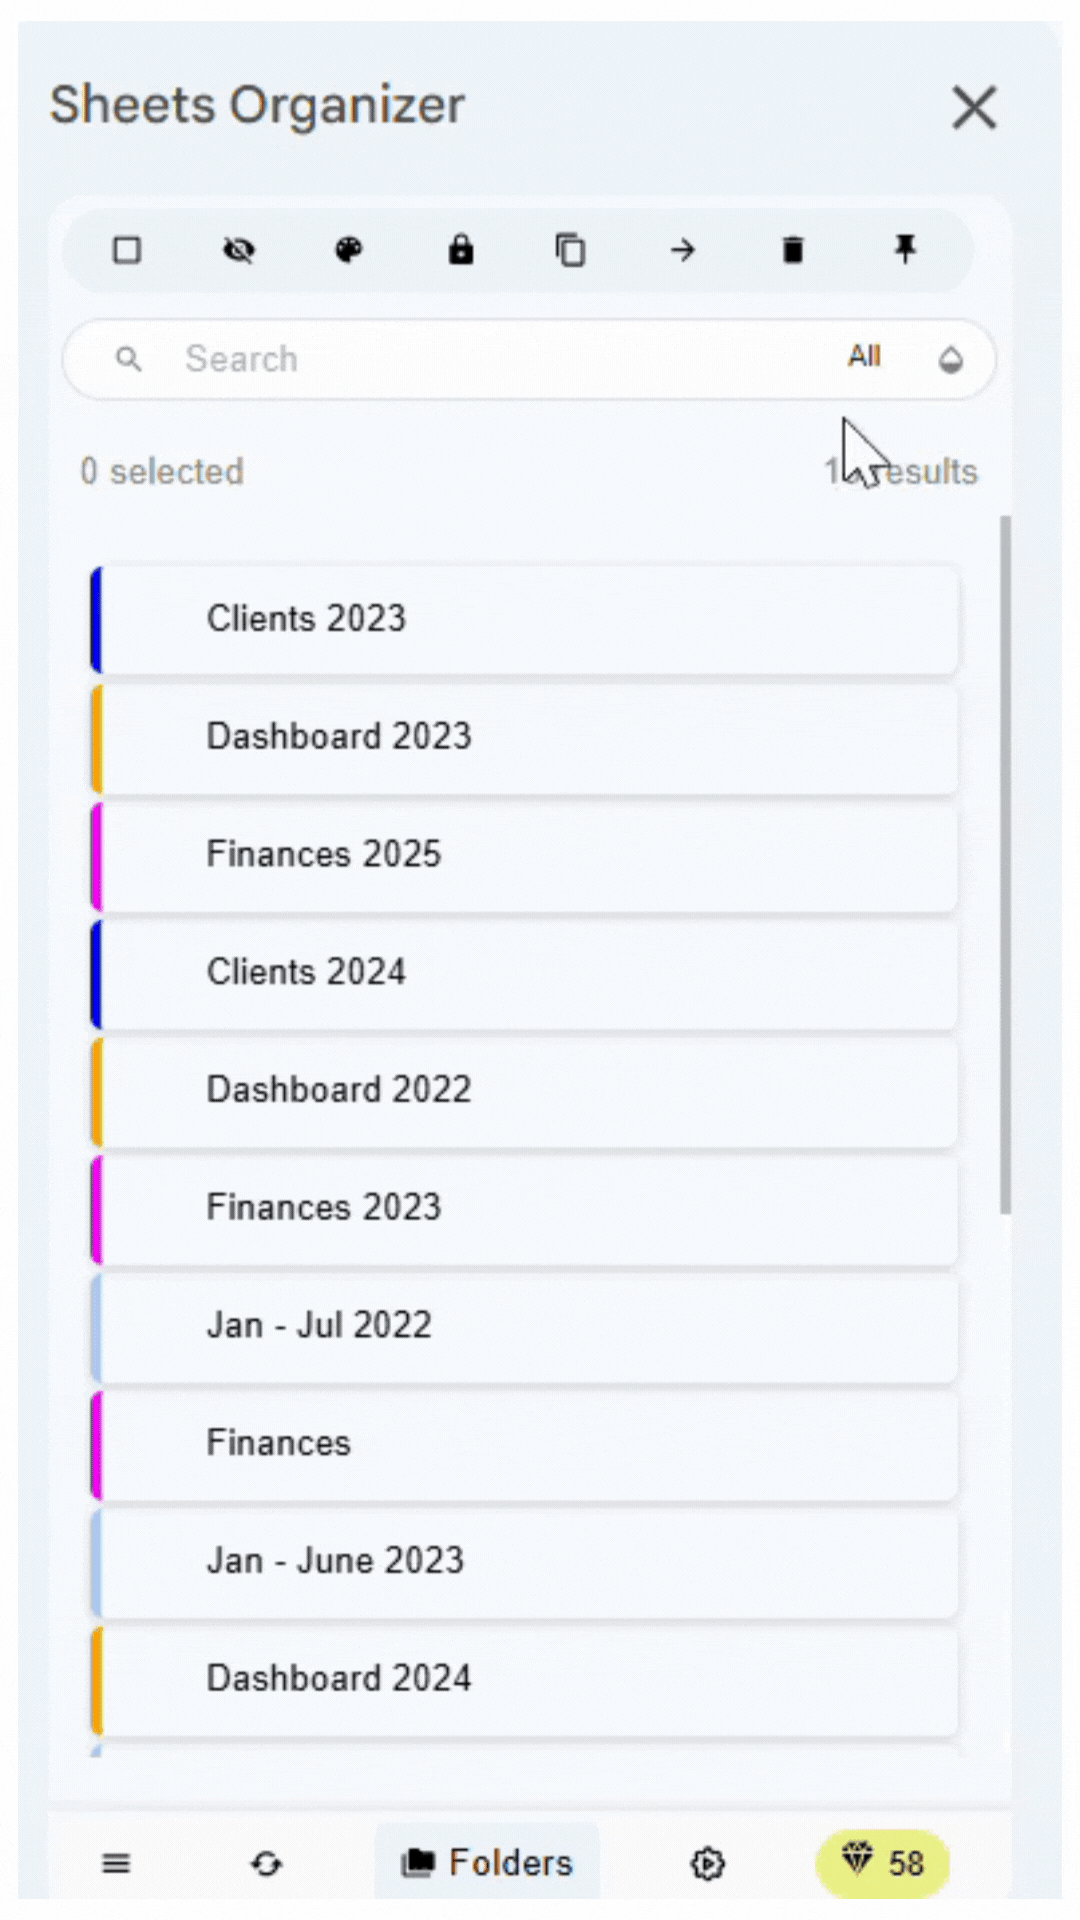
Task: Select all sheets with the checkbox icon
Action: pyautogui.click(x=127, y=251)
